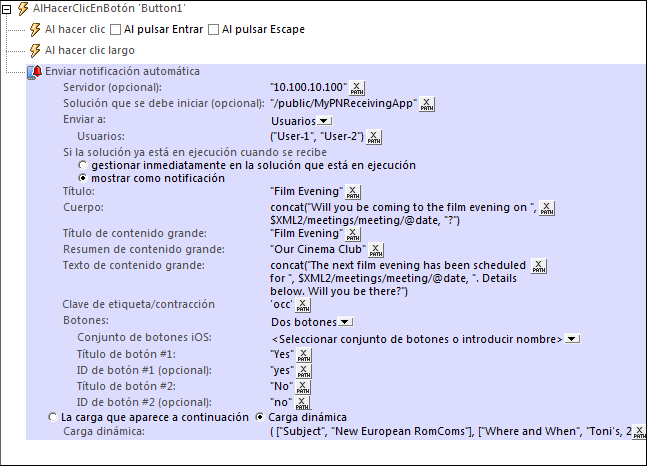Select the Al hacer clic largo row
The height and width of the screenshot is (466, 647).
click(90, 50)
